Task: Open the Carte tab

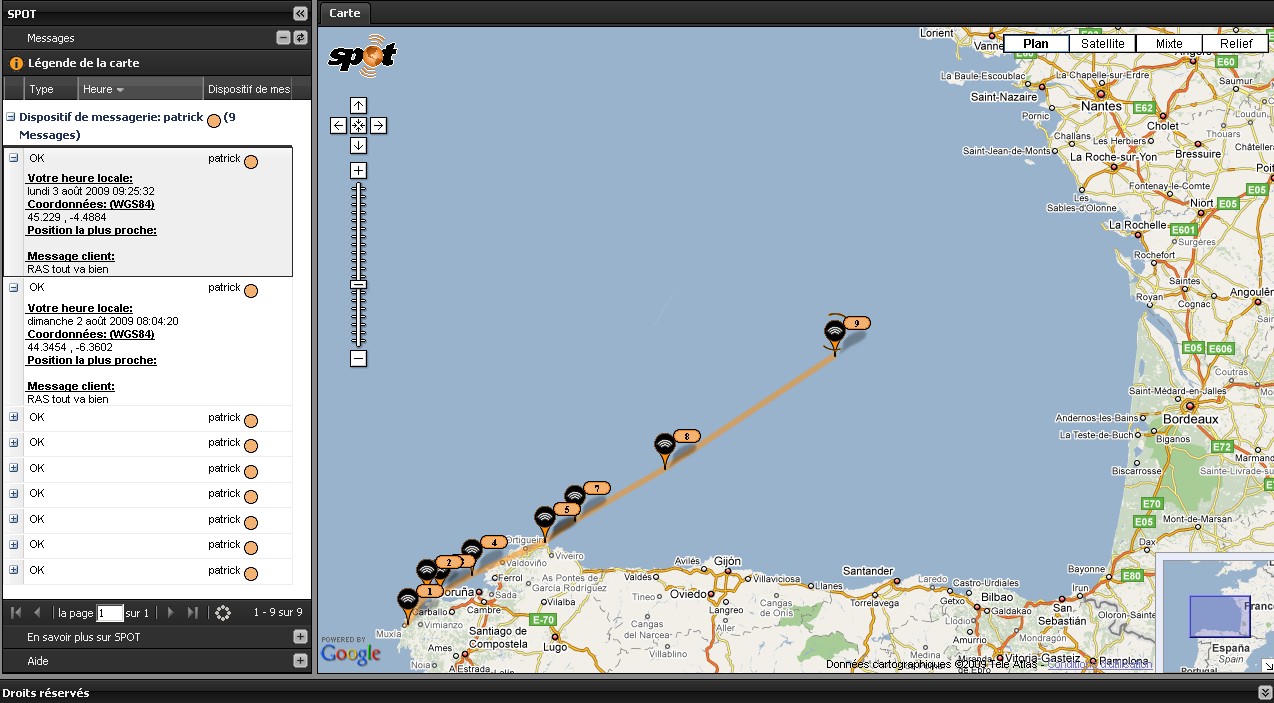Action: (344, 13)
